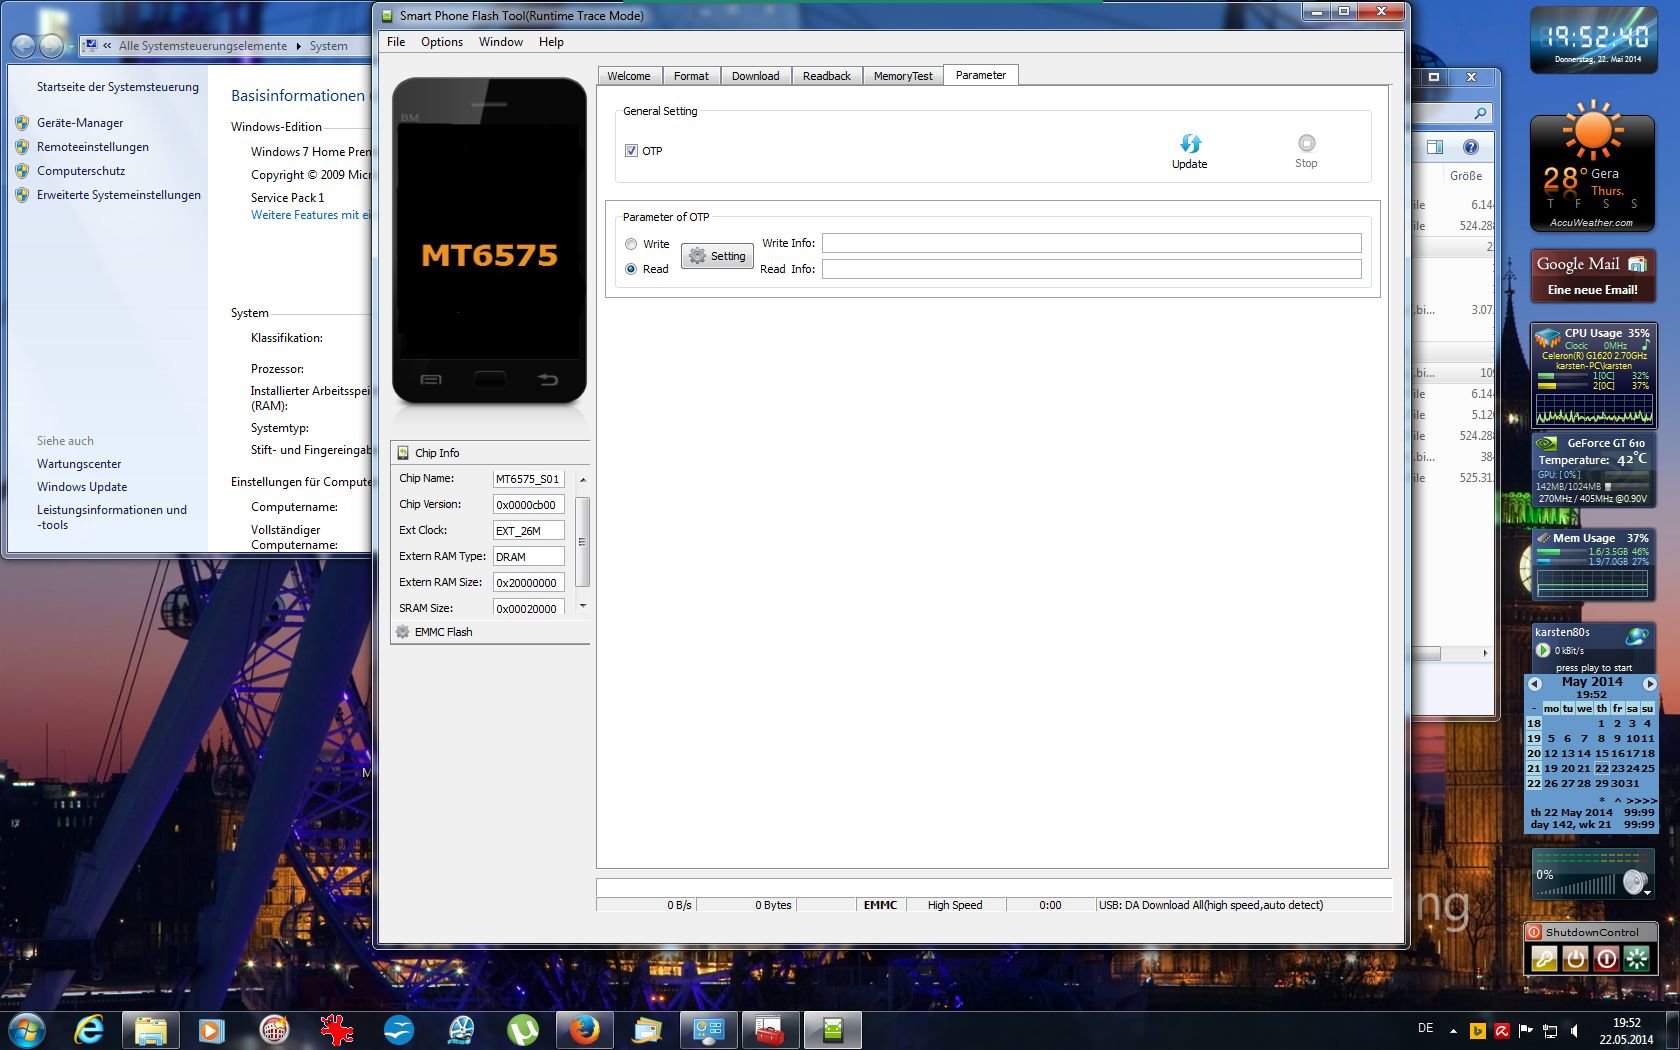Open Windows Update link in System window
Viewport: 1680px width, 1050px height.
(x=82, y=487)
